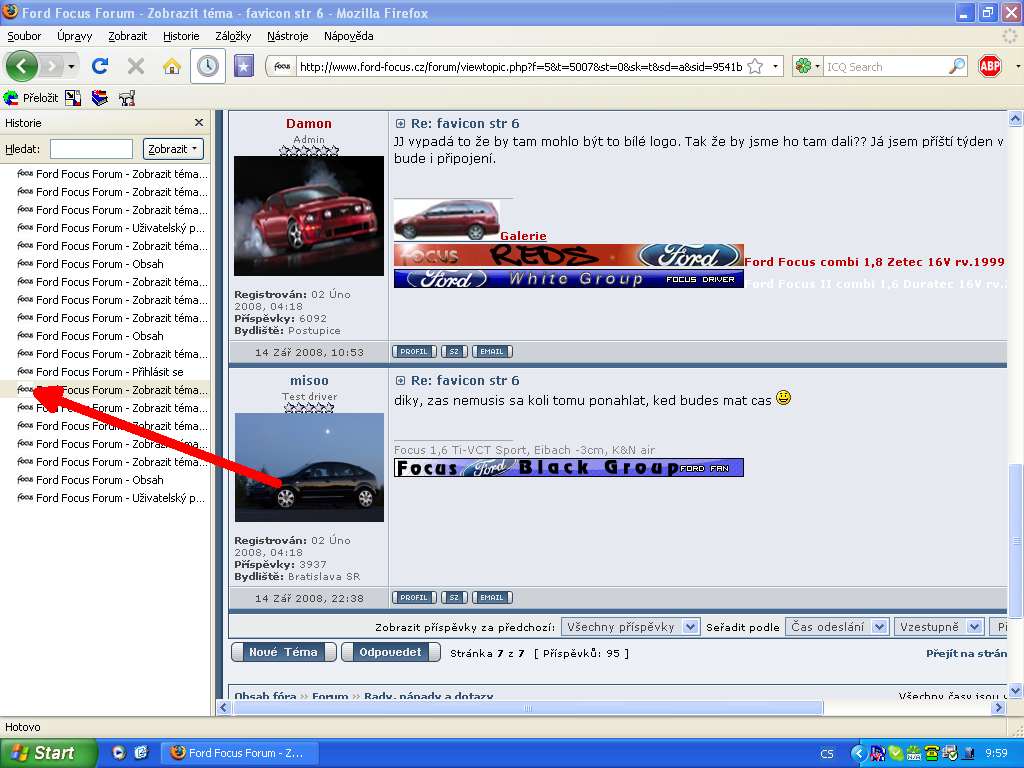Click the purple bookmarks star toolbar button
1024x768 pixels.
(243, 66)
